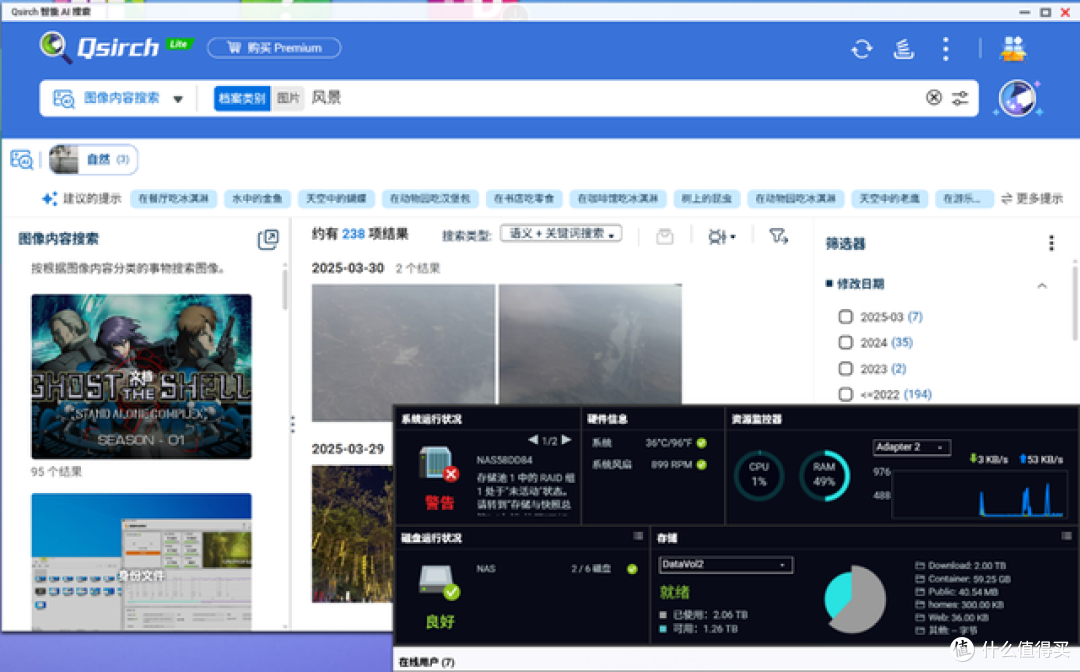Open night trees photo from 2025-03-29
Screen dimensions: 1080x672
pyautogui.click(x=353, y=534)
